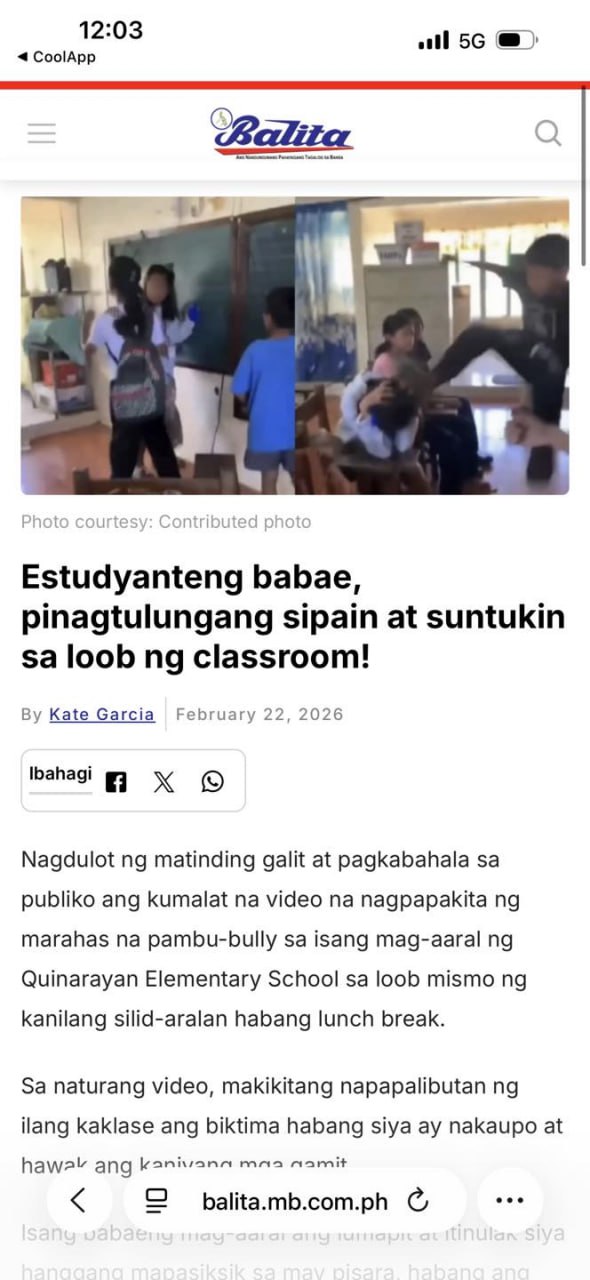Tap the 12:03 status bar clock

110,30
